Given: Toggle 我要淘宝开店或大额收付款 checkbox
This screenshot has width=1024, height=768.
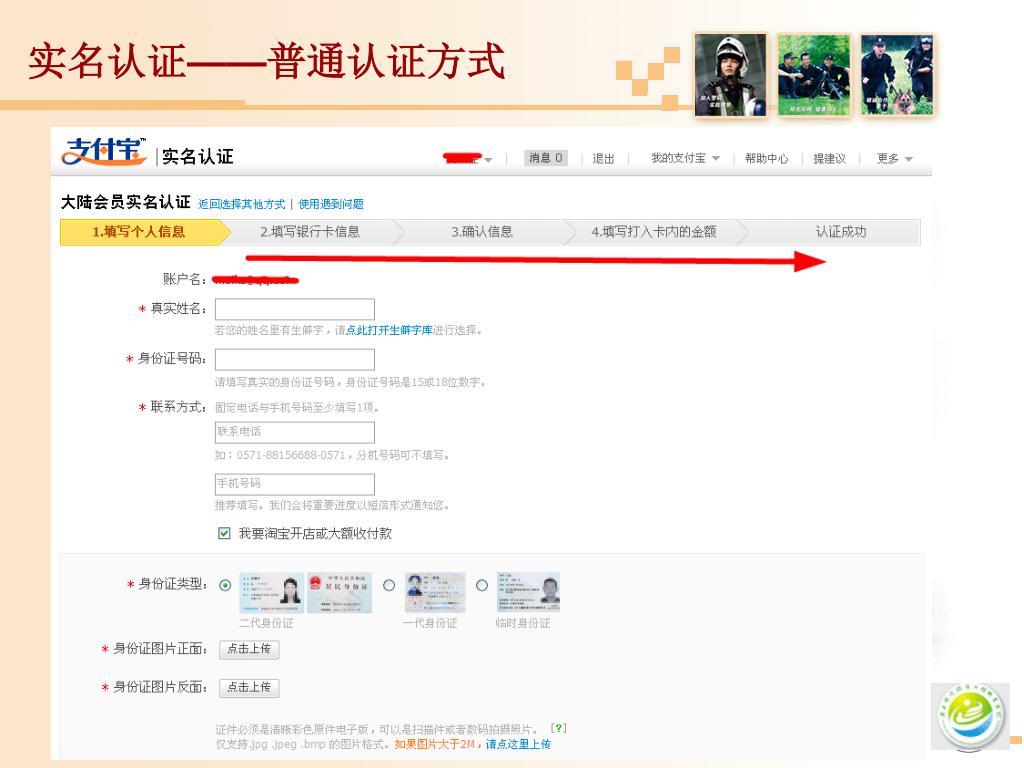Looking at the screenshot, I should tap(224, 534).
